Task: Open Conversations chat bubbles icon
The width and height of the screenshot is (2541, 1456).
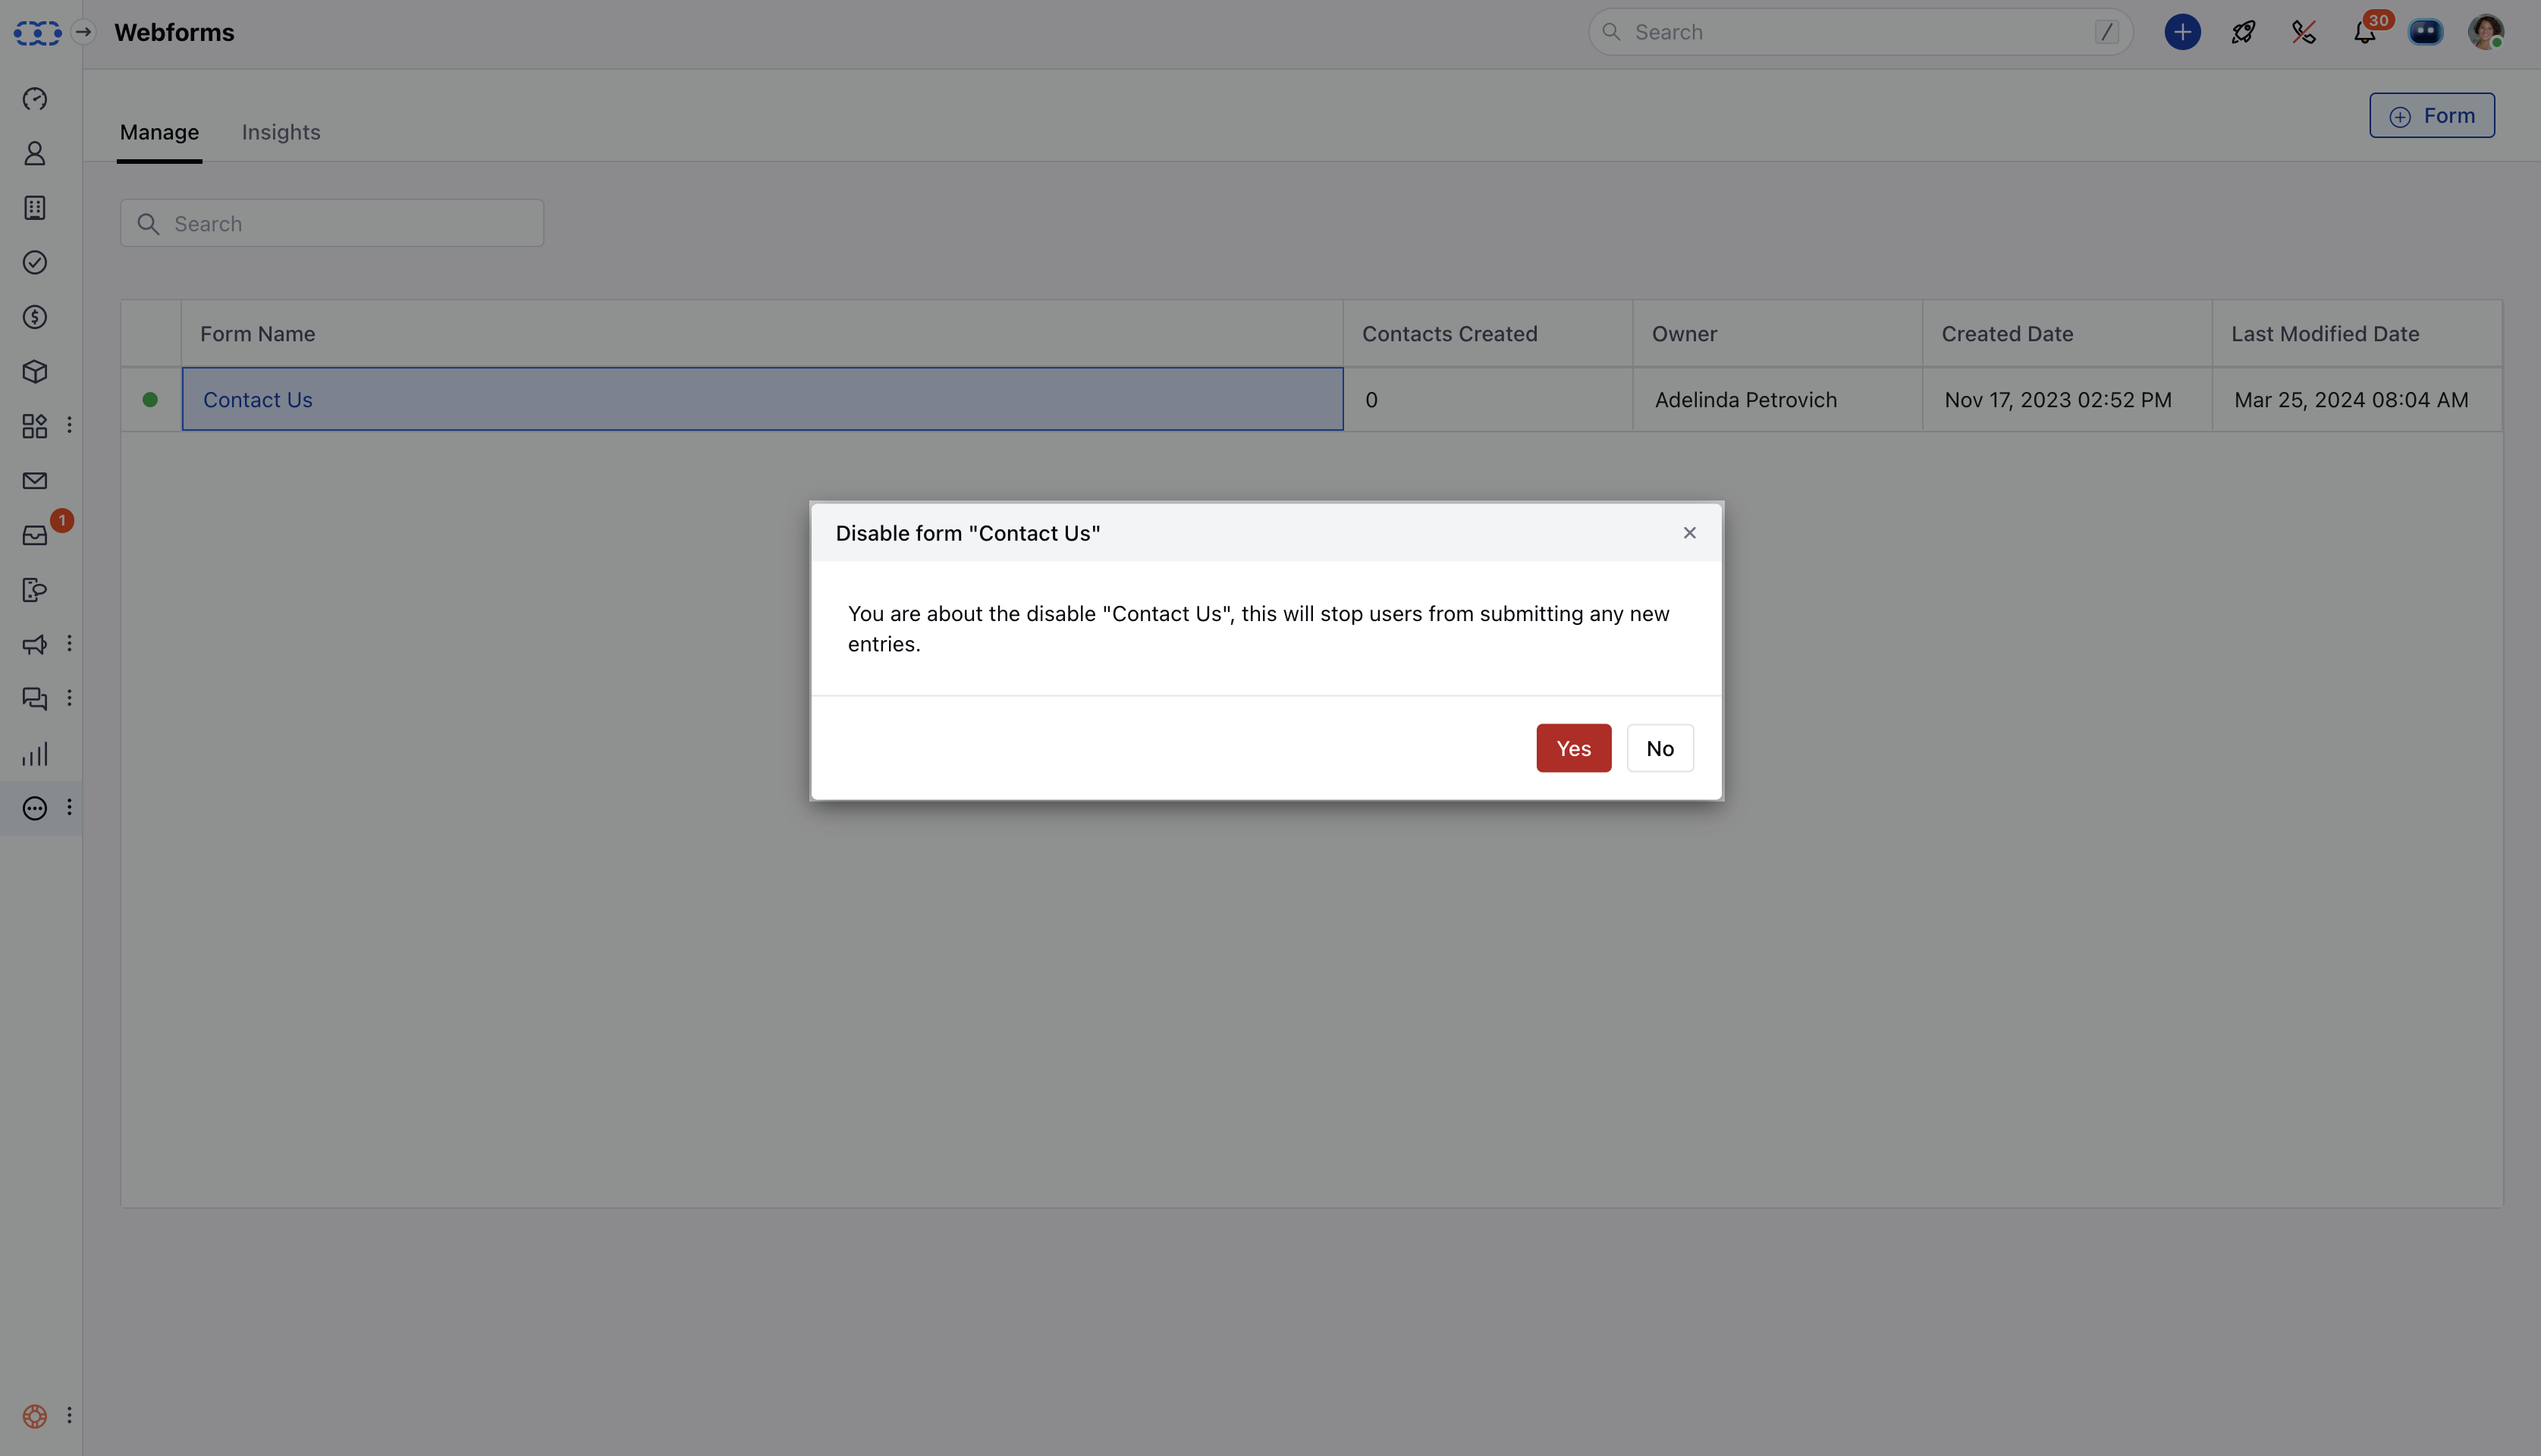Action: [x=35, y=699]
